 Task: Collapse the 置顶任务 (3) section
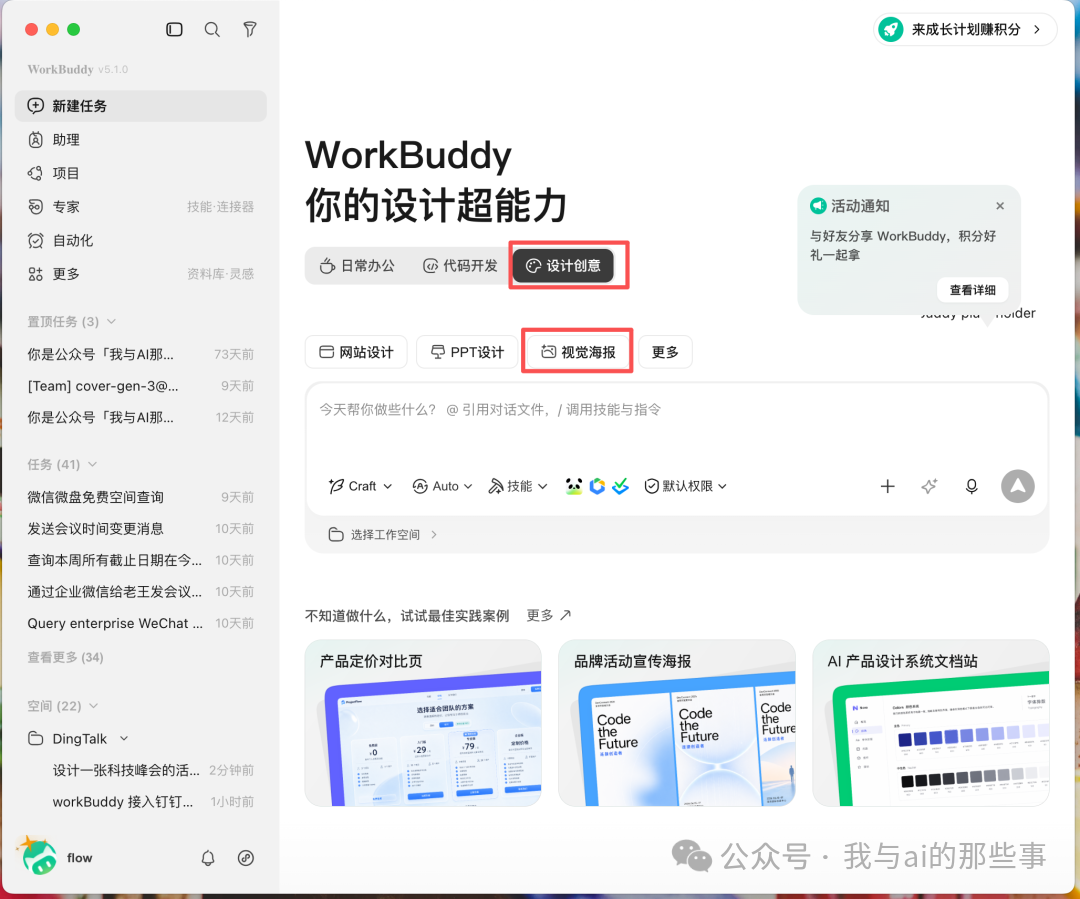pos(72,322)
